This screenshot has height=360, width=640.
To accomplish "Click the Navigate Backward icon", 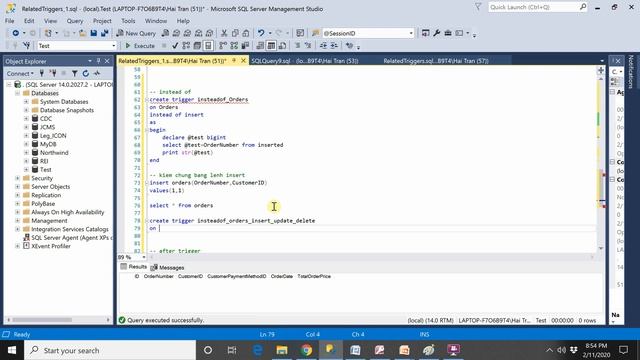I will pyautogui.click(x=16, y=33).
